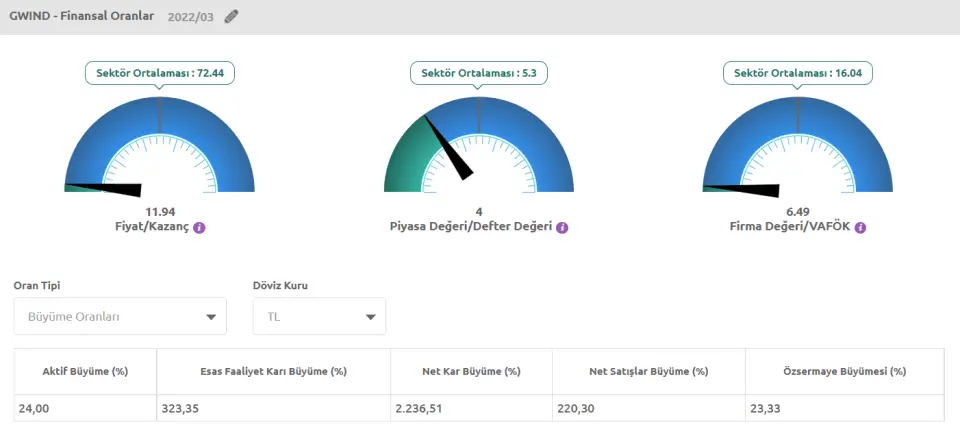This screenshot has width=960, height=429.
Task: Select the Net Satışlar Büyüme (%) header
Action: tap(648, 371)
